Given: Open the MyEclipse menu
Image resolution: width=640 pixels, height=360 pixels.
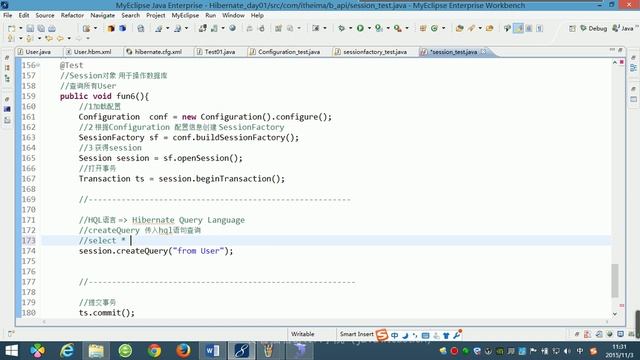Looking at the screenshot, I should point(185,16).
